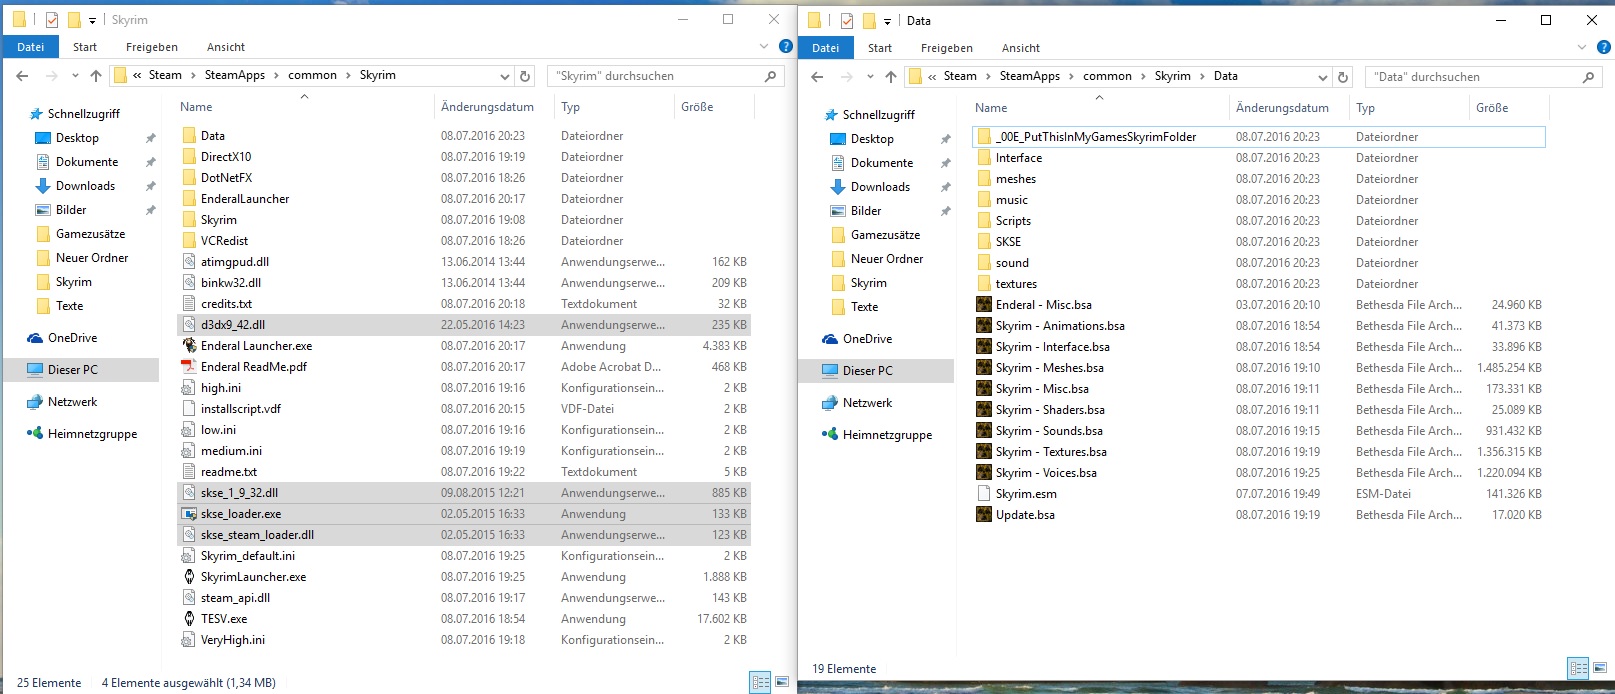Click the help icon in left window
This screenshot has width=1615, height=694.
786,47
